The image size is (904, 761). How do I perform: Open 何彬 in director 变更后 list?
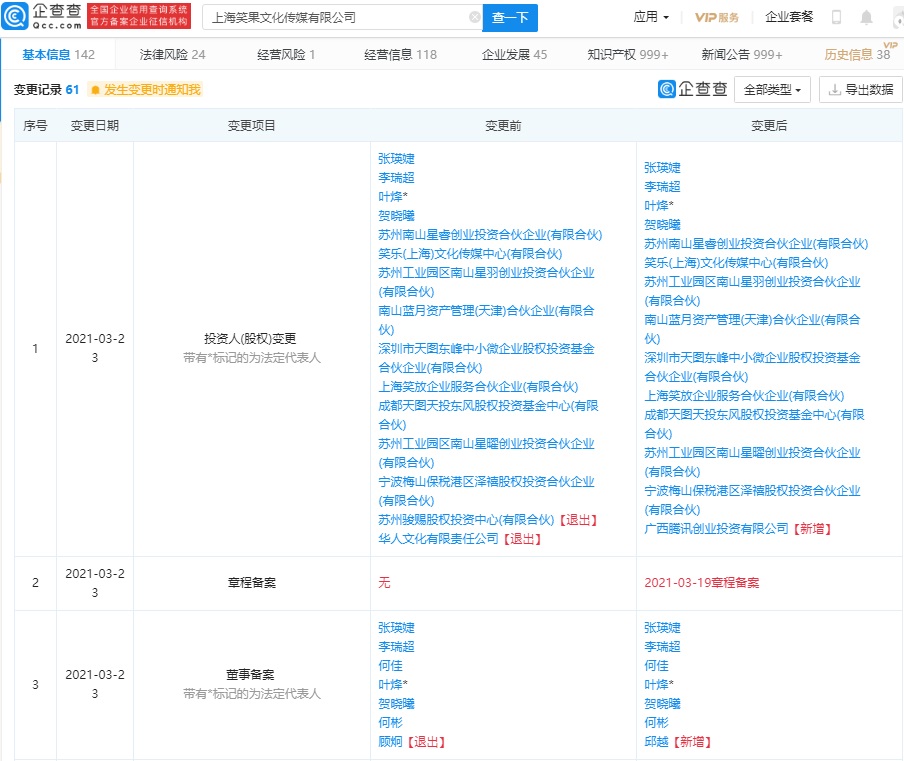click(656, 723)
